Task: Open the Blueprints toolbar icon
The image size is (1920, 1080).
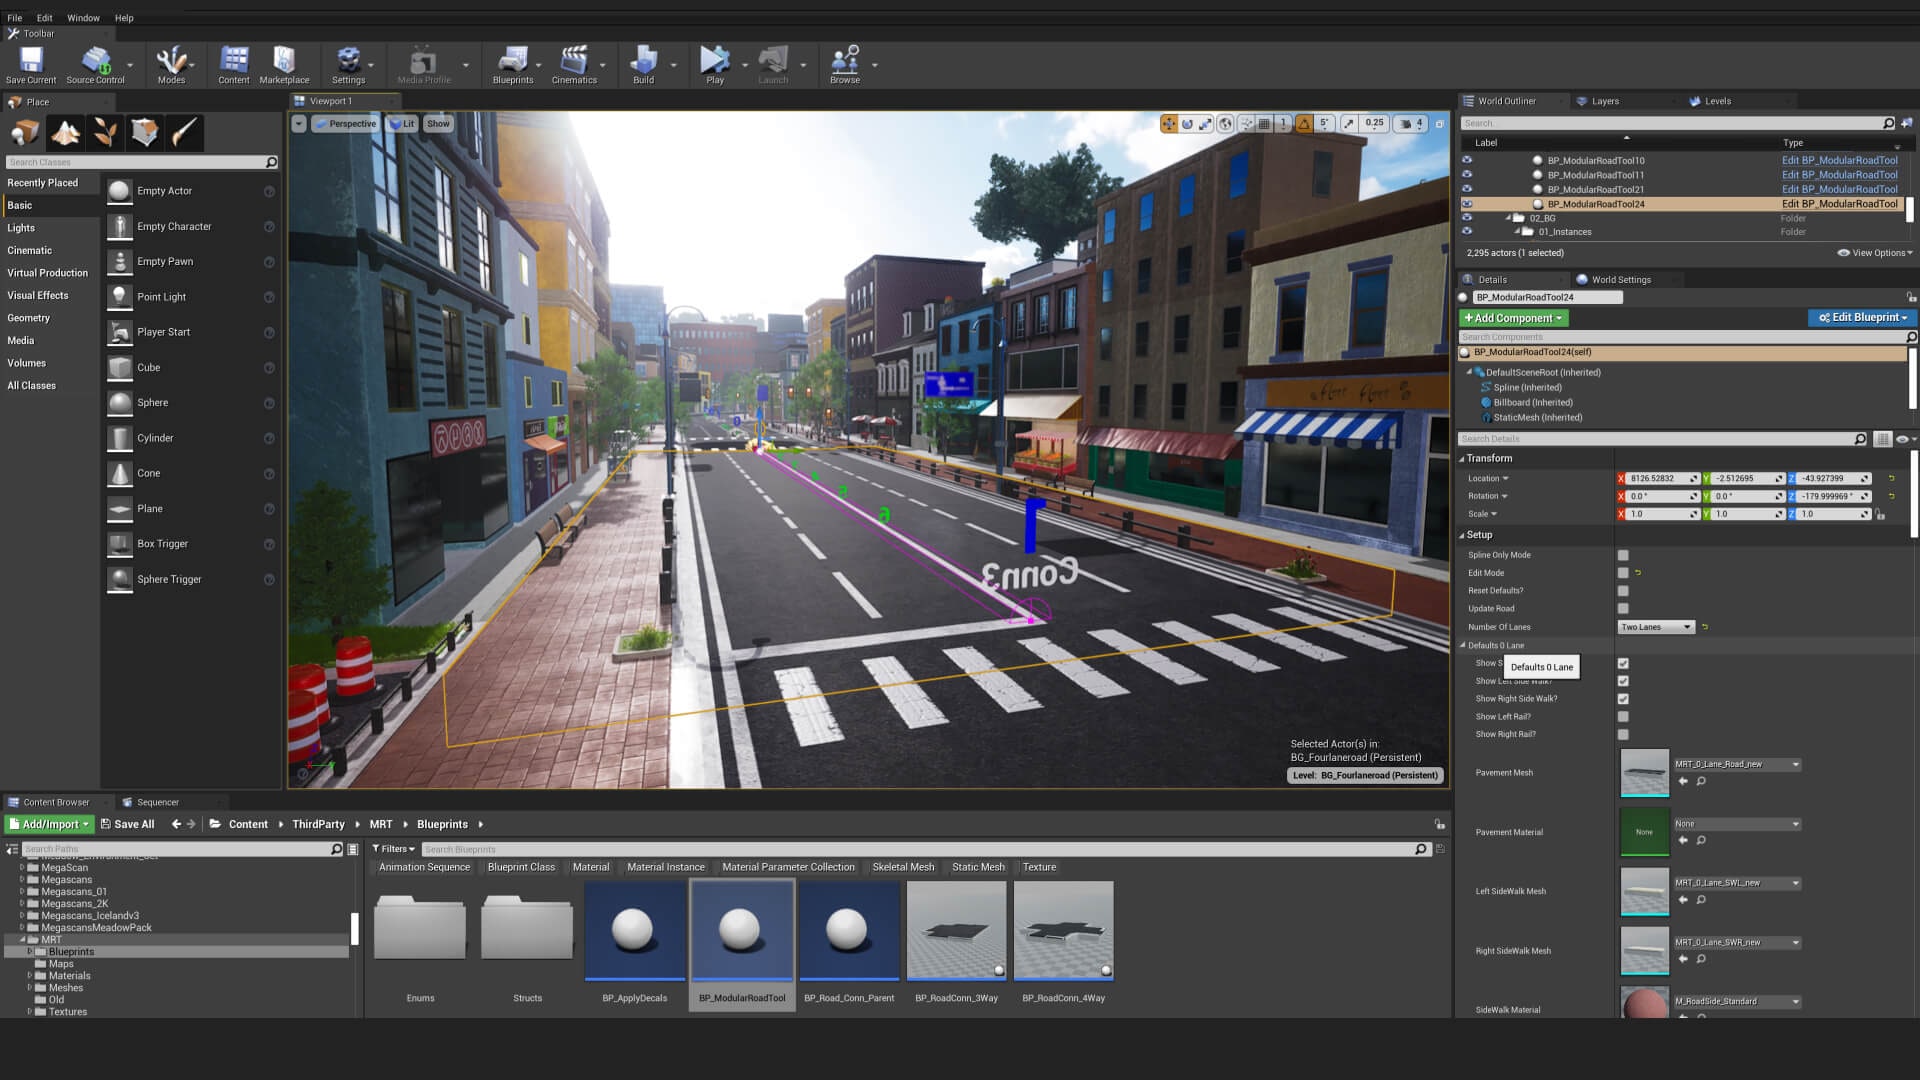Action: [x=512, y=61]
